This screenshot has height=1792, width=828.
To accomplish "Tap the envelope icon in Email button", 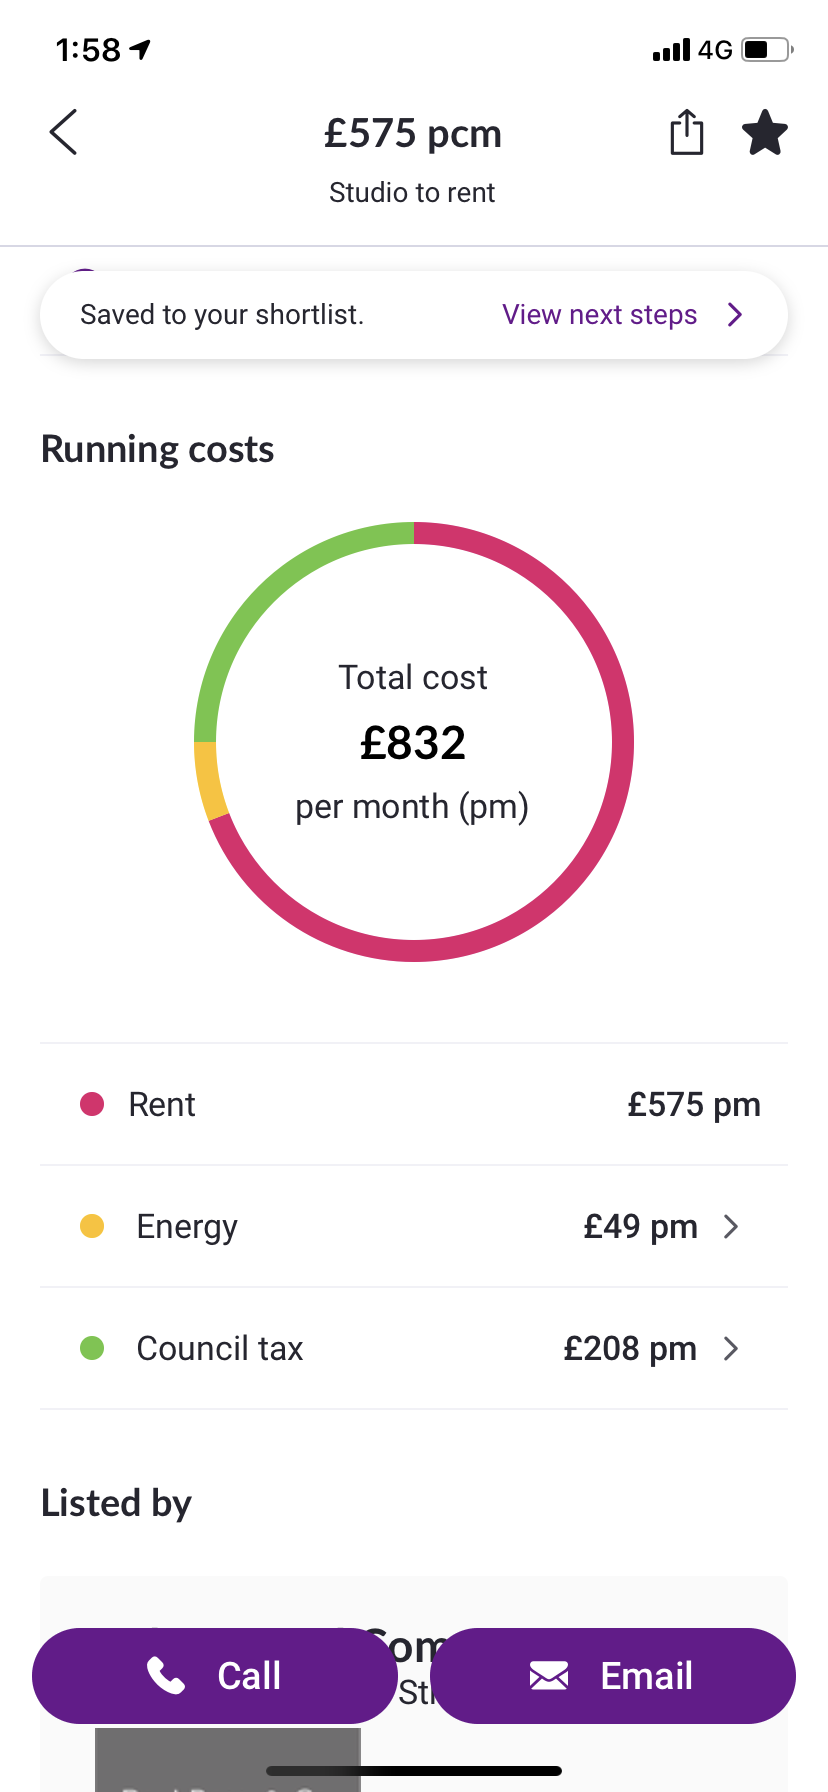I will click(x=549, y=1675).
